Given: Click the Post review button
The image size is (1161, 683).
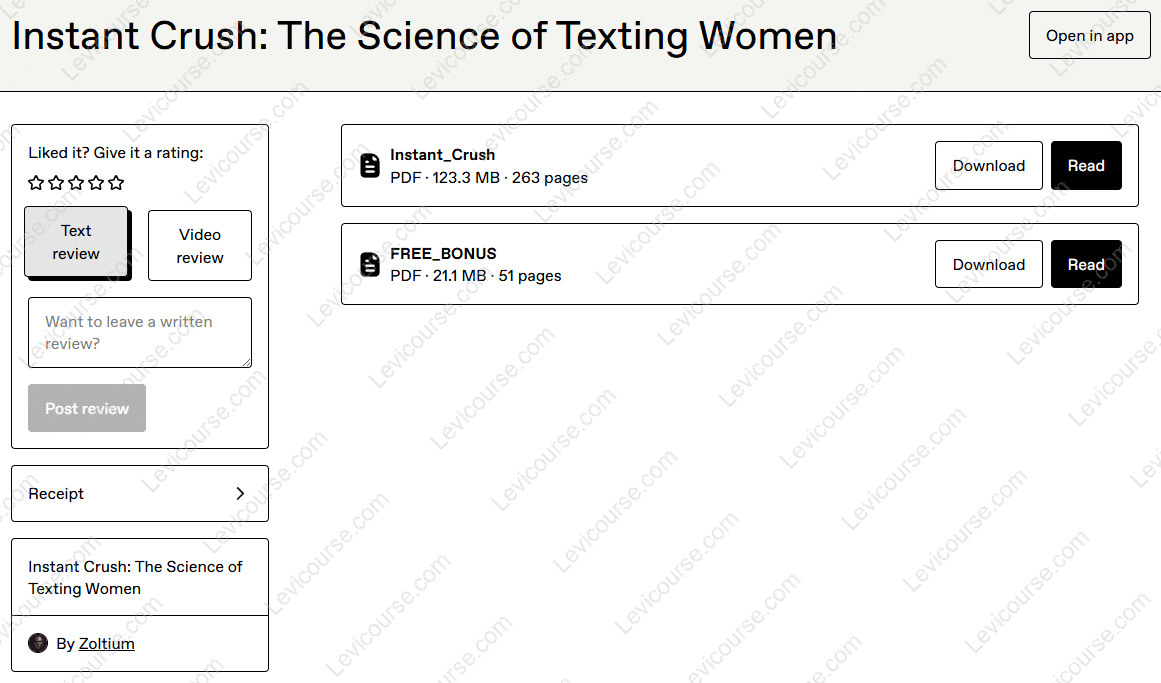Looking at the screenshot, I should [x=87, y=408].
